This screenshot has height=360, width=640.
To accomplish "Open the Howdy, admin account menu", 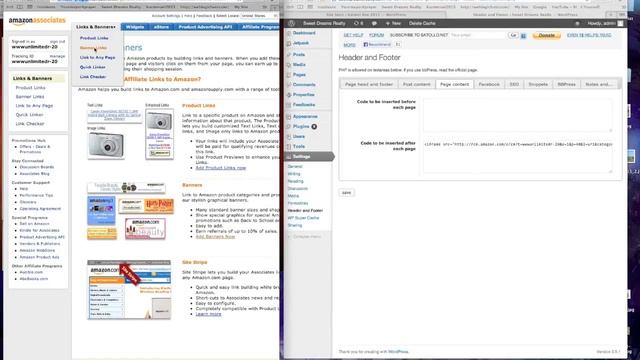I will tap(605, 24).
